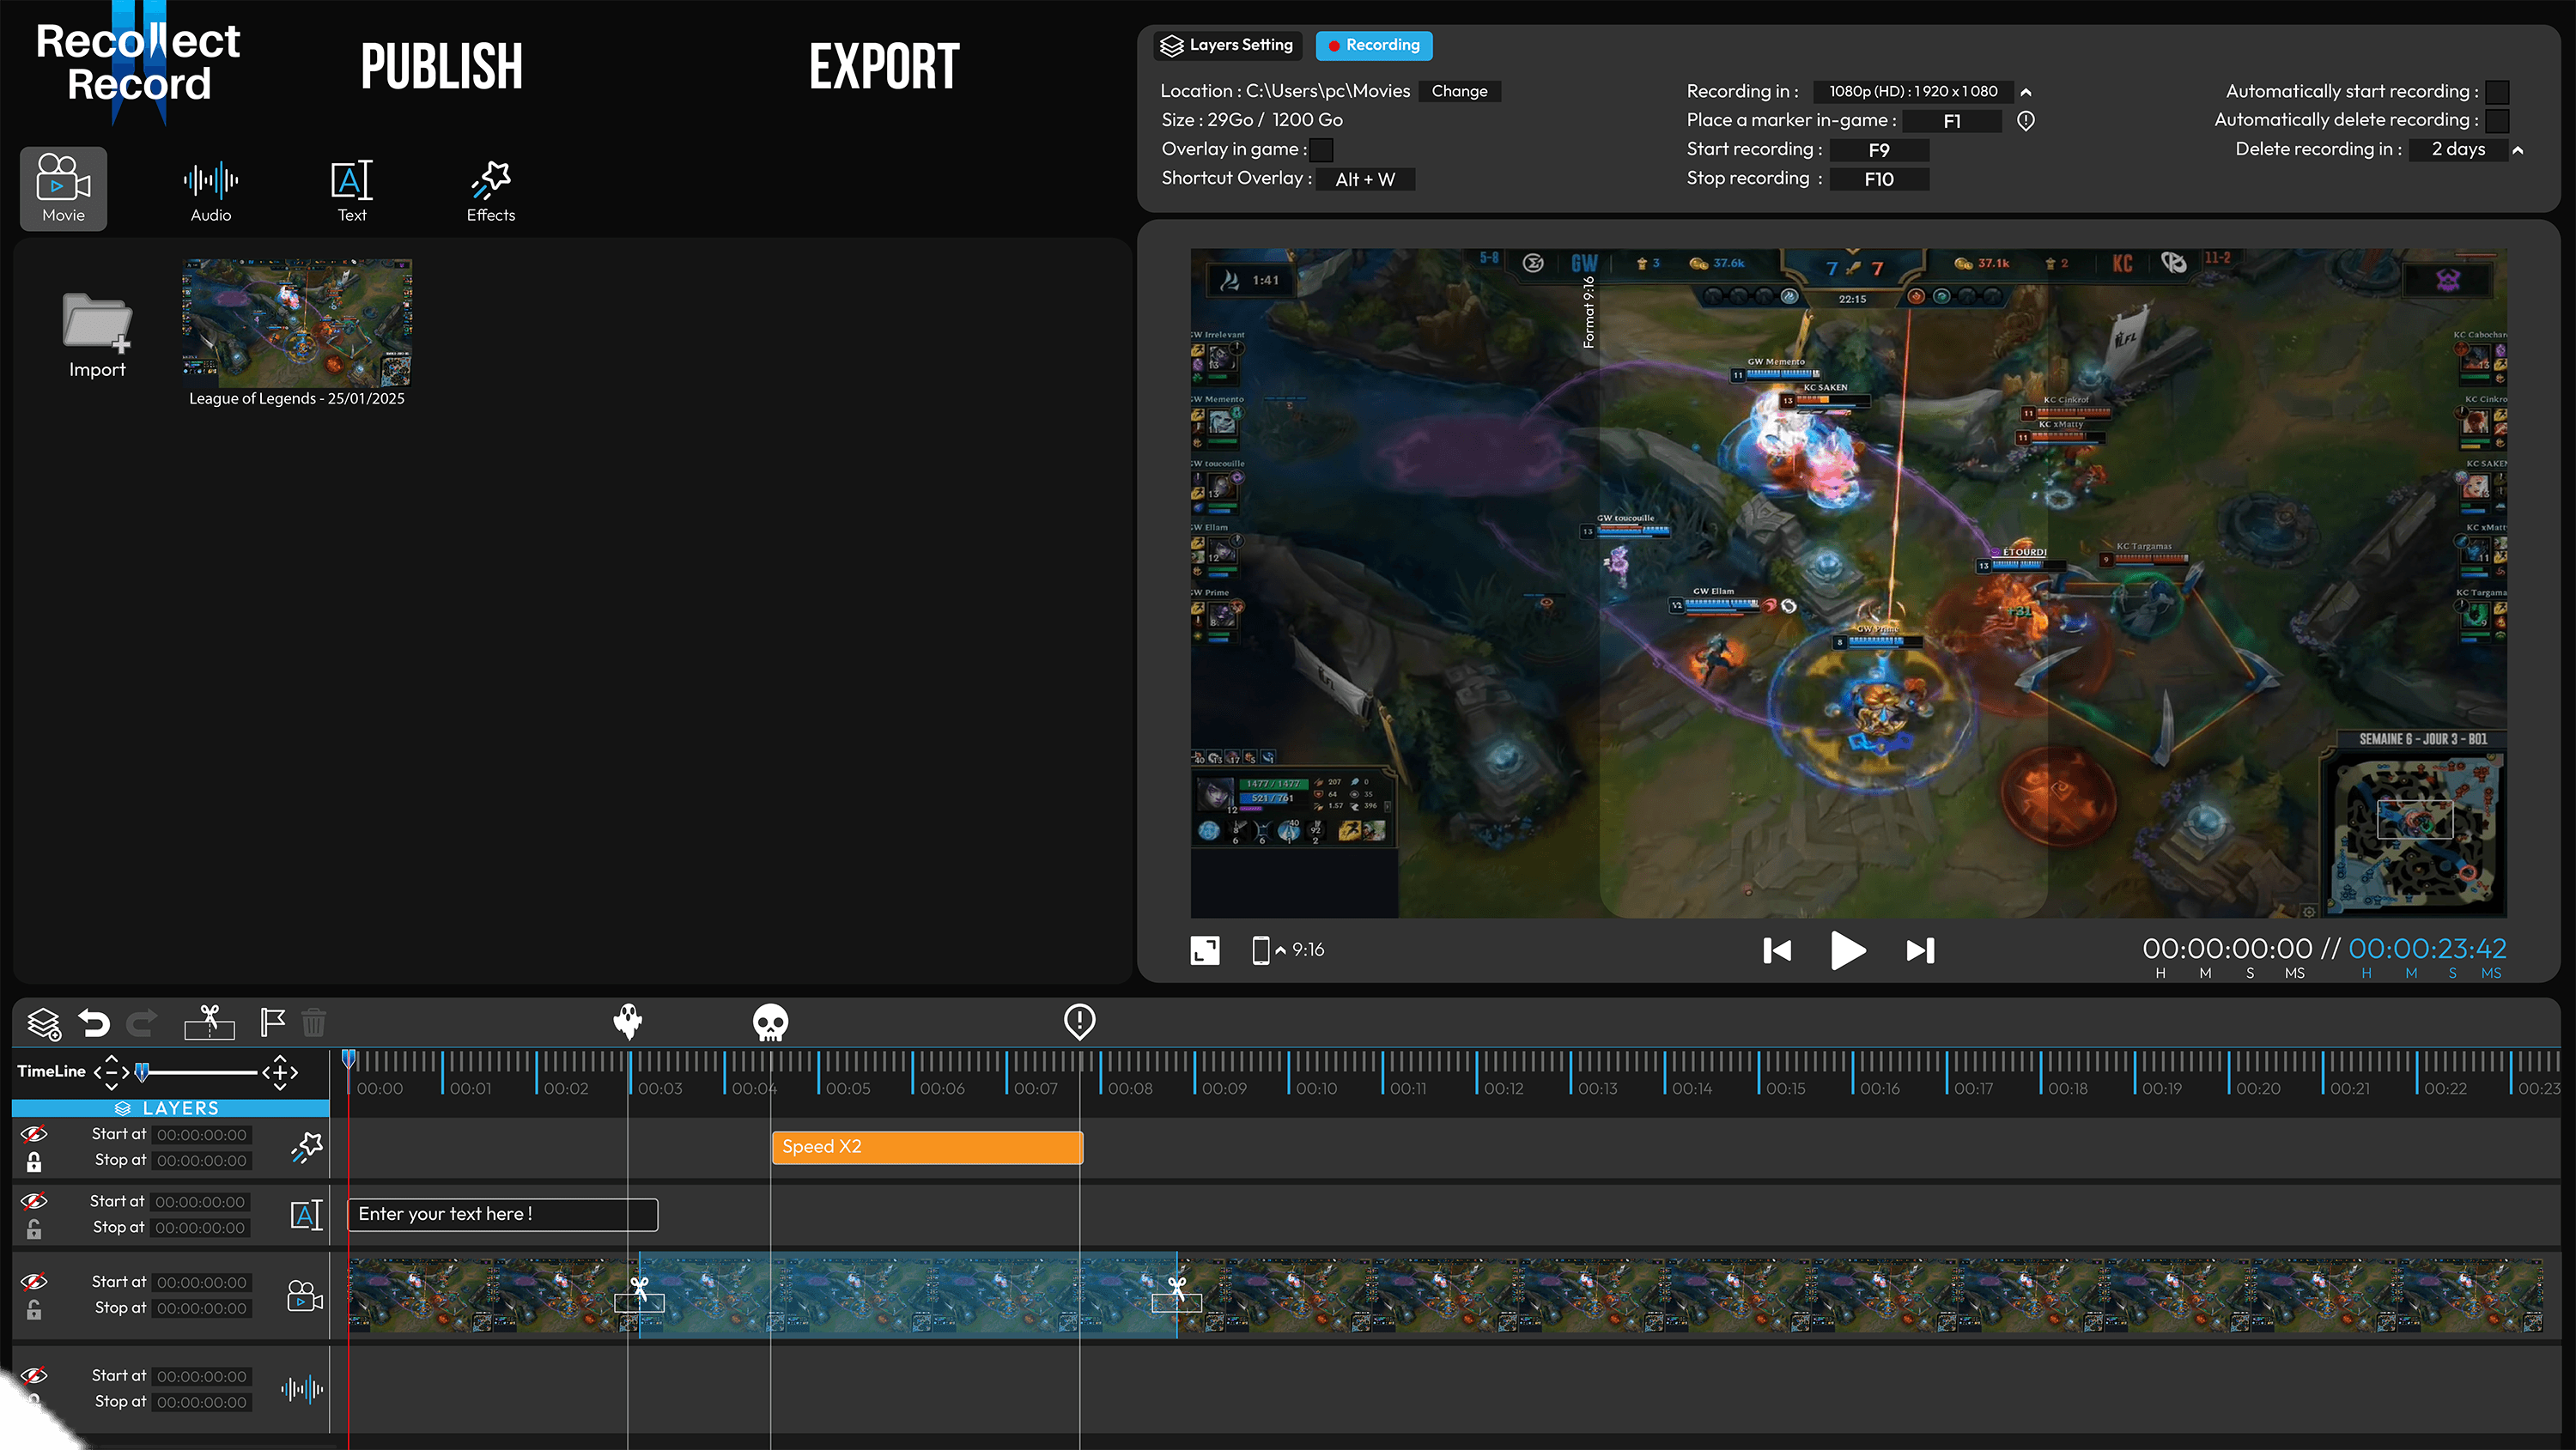Click the Alt + W overlay shortcut field

point(1365,179)
